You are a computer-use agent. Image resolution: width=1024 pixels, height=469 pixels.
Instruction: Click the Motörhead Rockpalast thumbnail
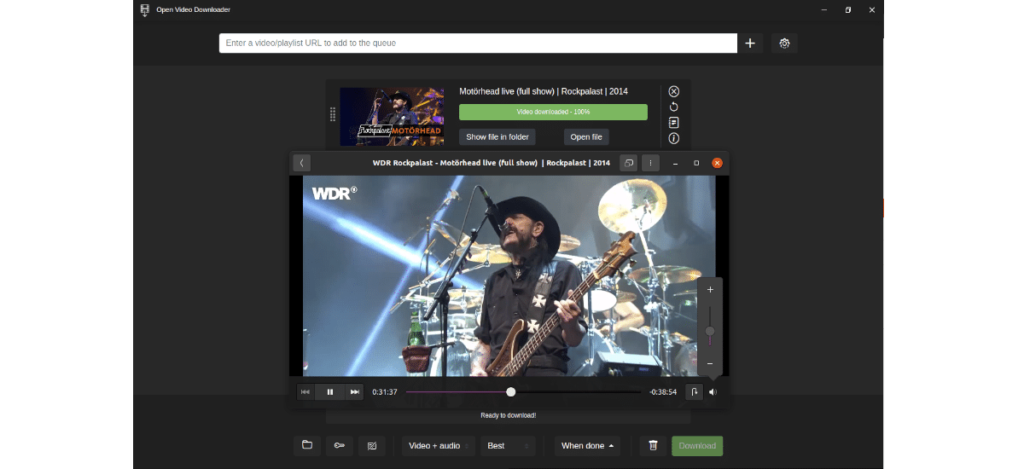392,117
